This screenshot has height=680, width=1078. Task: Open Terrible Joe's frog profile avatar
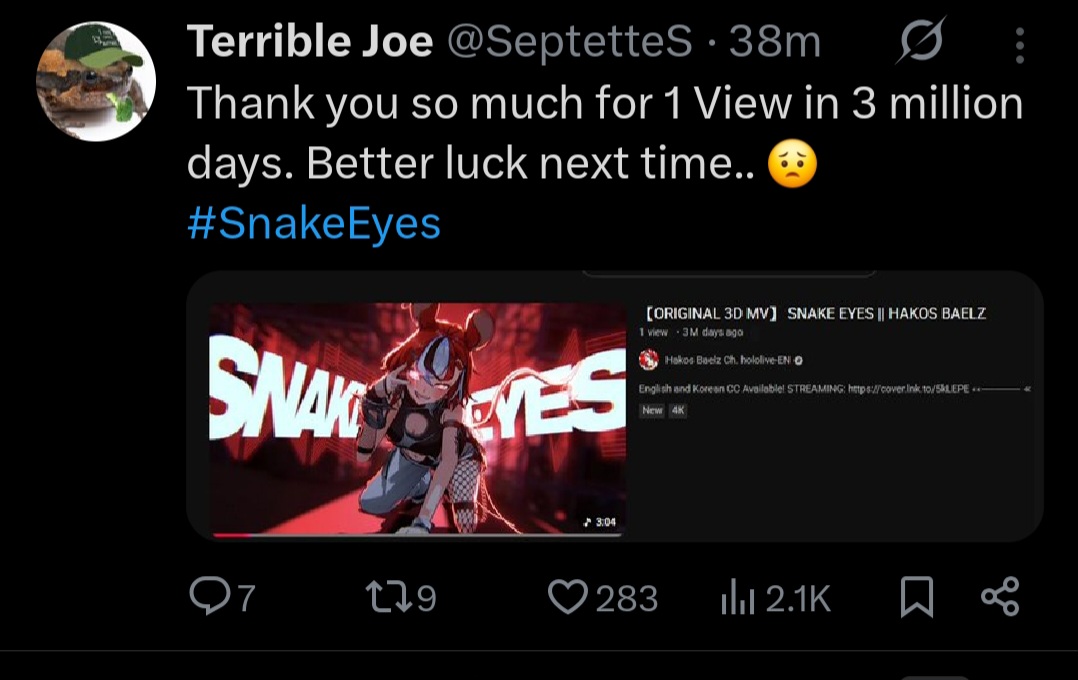pyautogui.click(x=96, y=82)
